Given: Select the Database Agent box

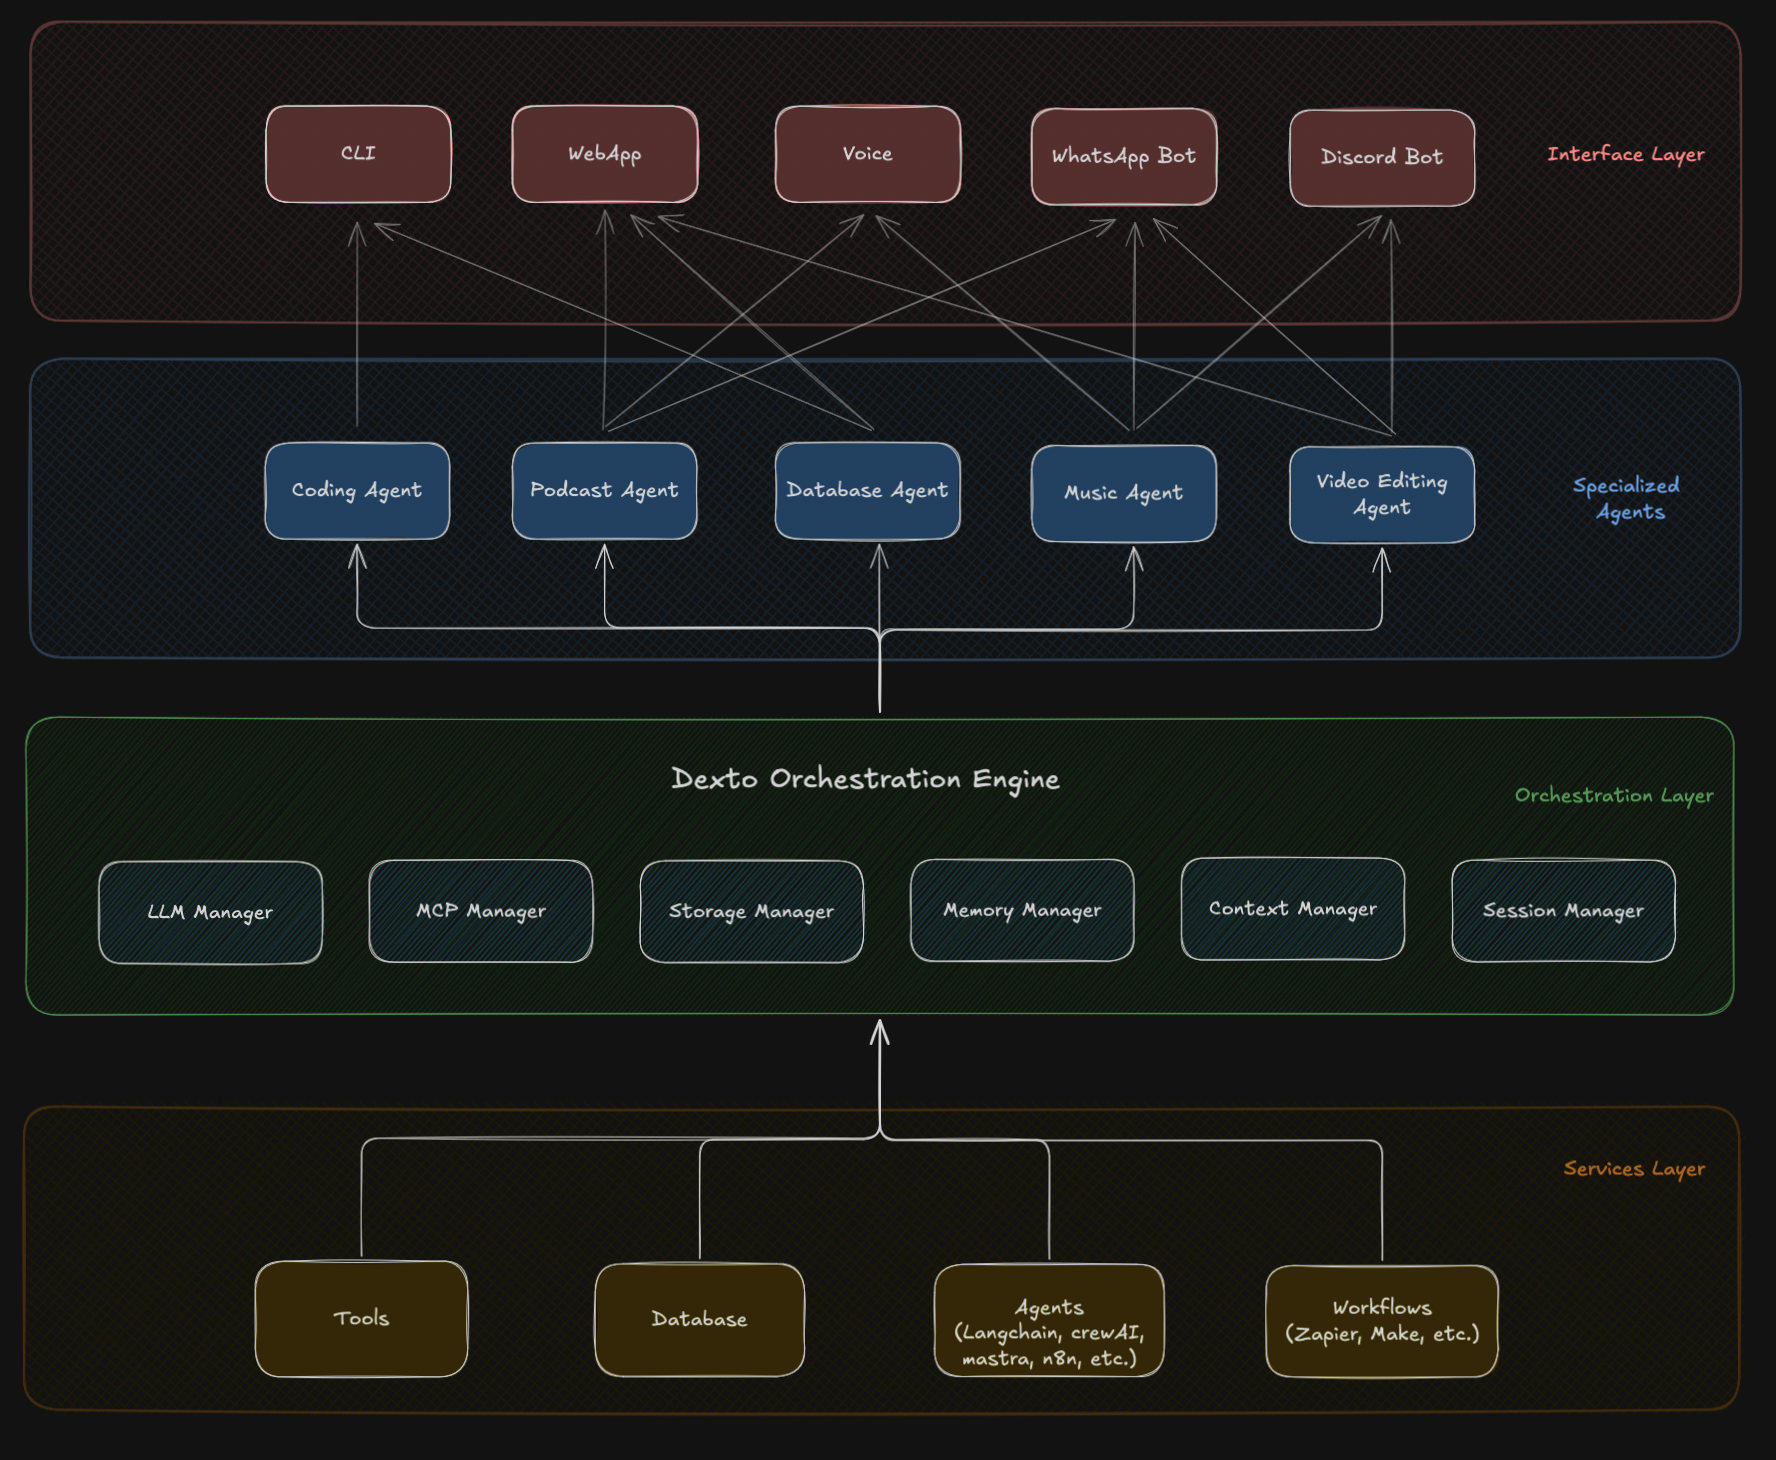Looking at the screenshot, I should tap(867, 490).
